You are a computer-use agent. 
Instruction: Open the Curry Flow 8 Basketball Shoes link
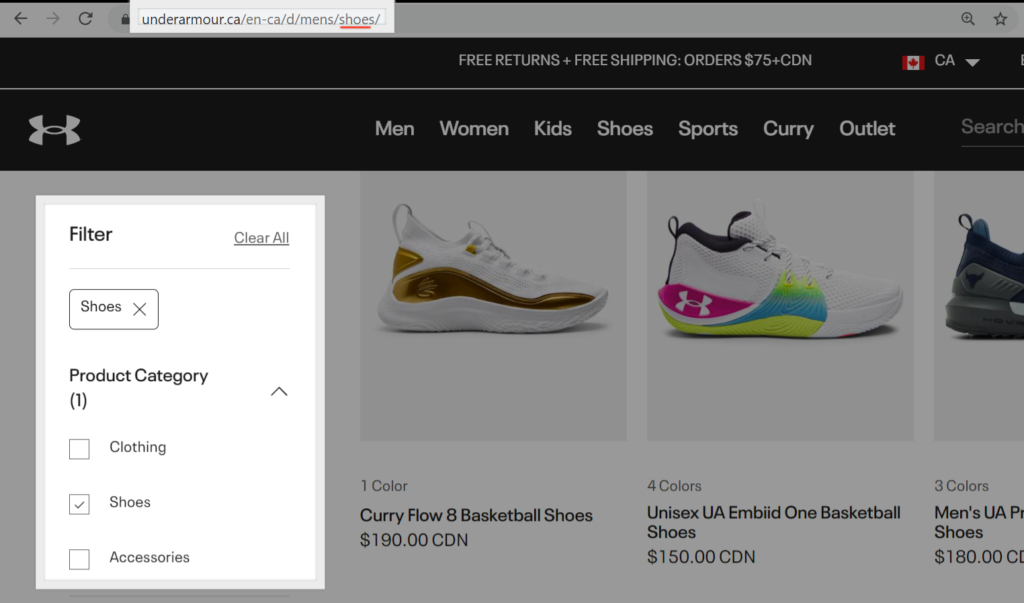(476, 515)
